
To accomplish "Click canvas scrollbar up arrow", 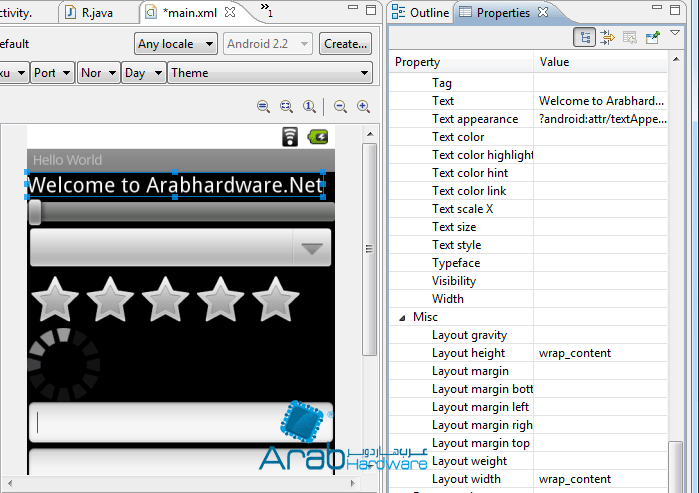I will (370, 134).
